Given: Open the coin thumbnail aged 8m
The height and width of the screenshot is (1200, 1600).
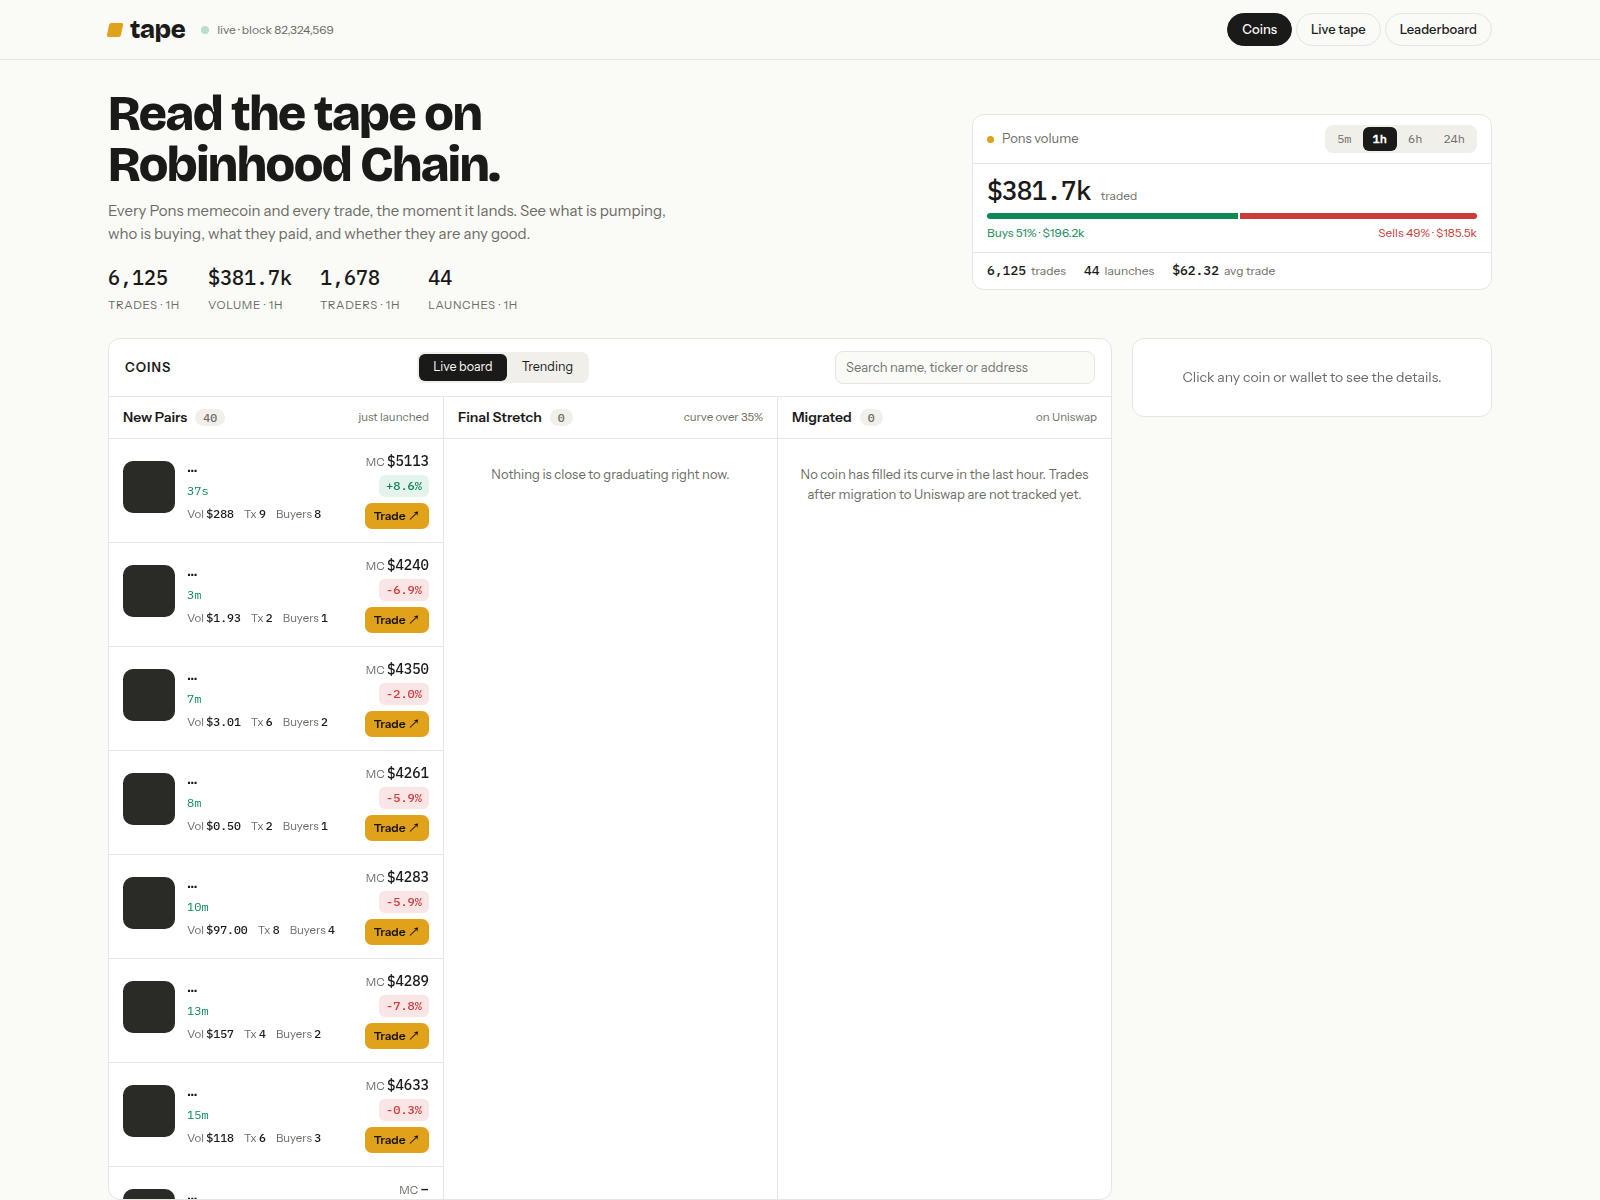Looking at the screenshot, I should click(x=149, y=799).
